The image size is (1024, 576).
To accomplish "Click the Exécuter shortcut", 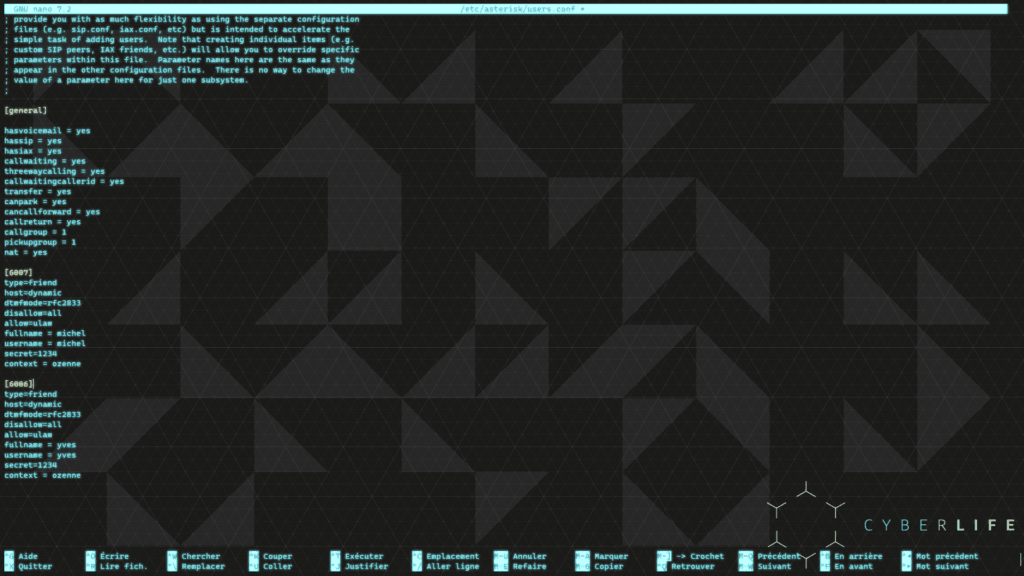I will 363,556.
